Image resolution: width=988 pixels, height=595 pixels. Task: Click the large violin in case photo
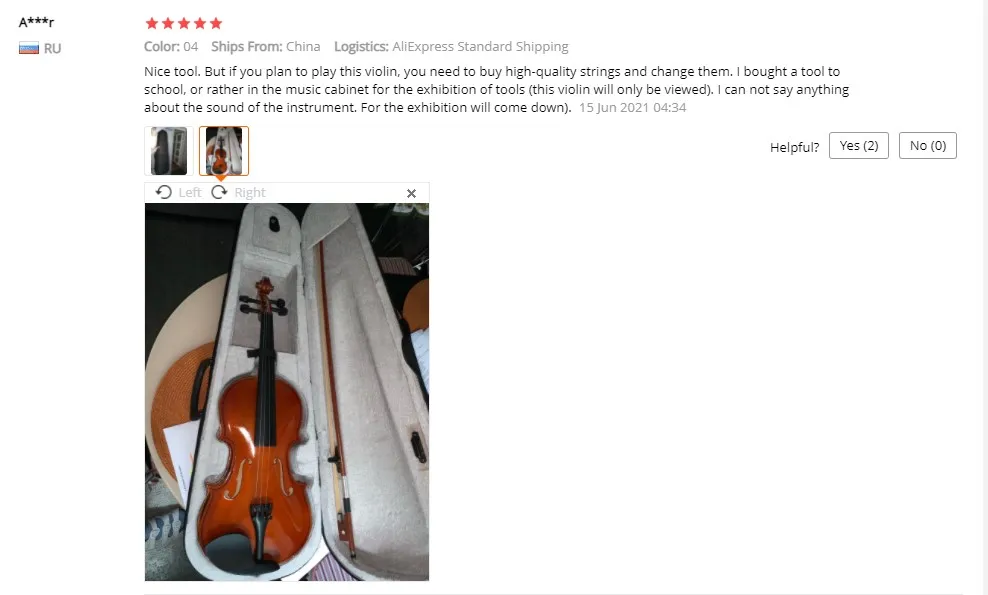coord(287,391)
